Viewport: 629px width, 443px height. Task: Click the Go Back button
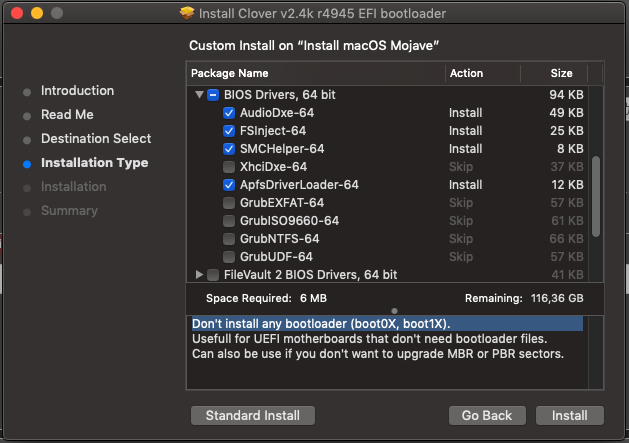(x=487, y=415)
